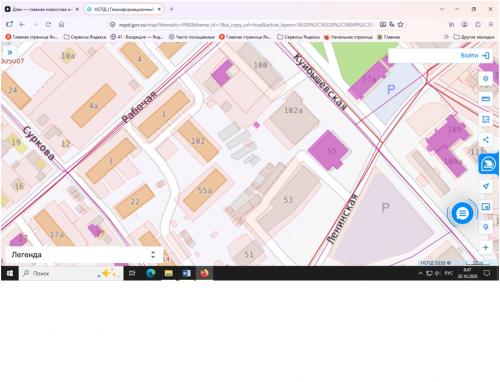Open the browser hamburger menu

[491, 24]
